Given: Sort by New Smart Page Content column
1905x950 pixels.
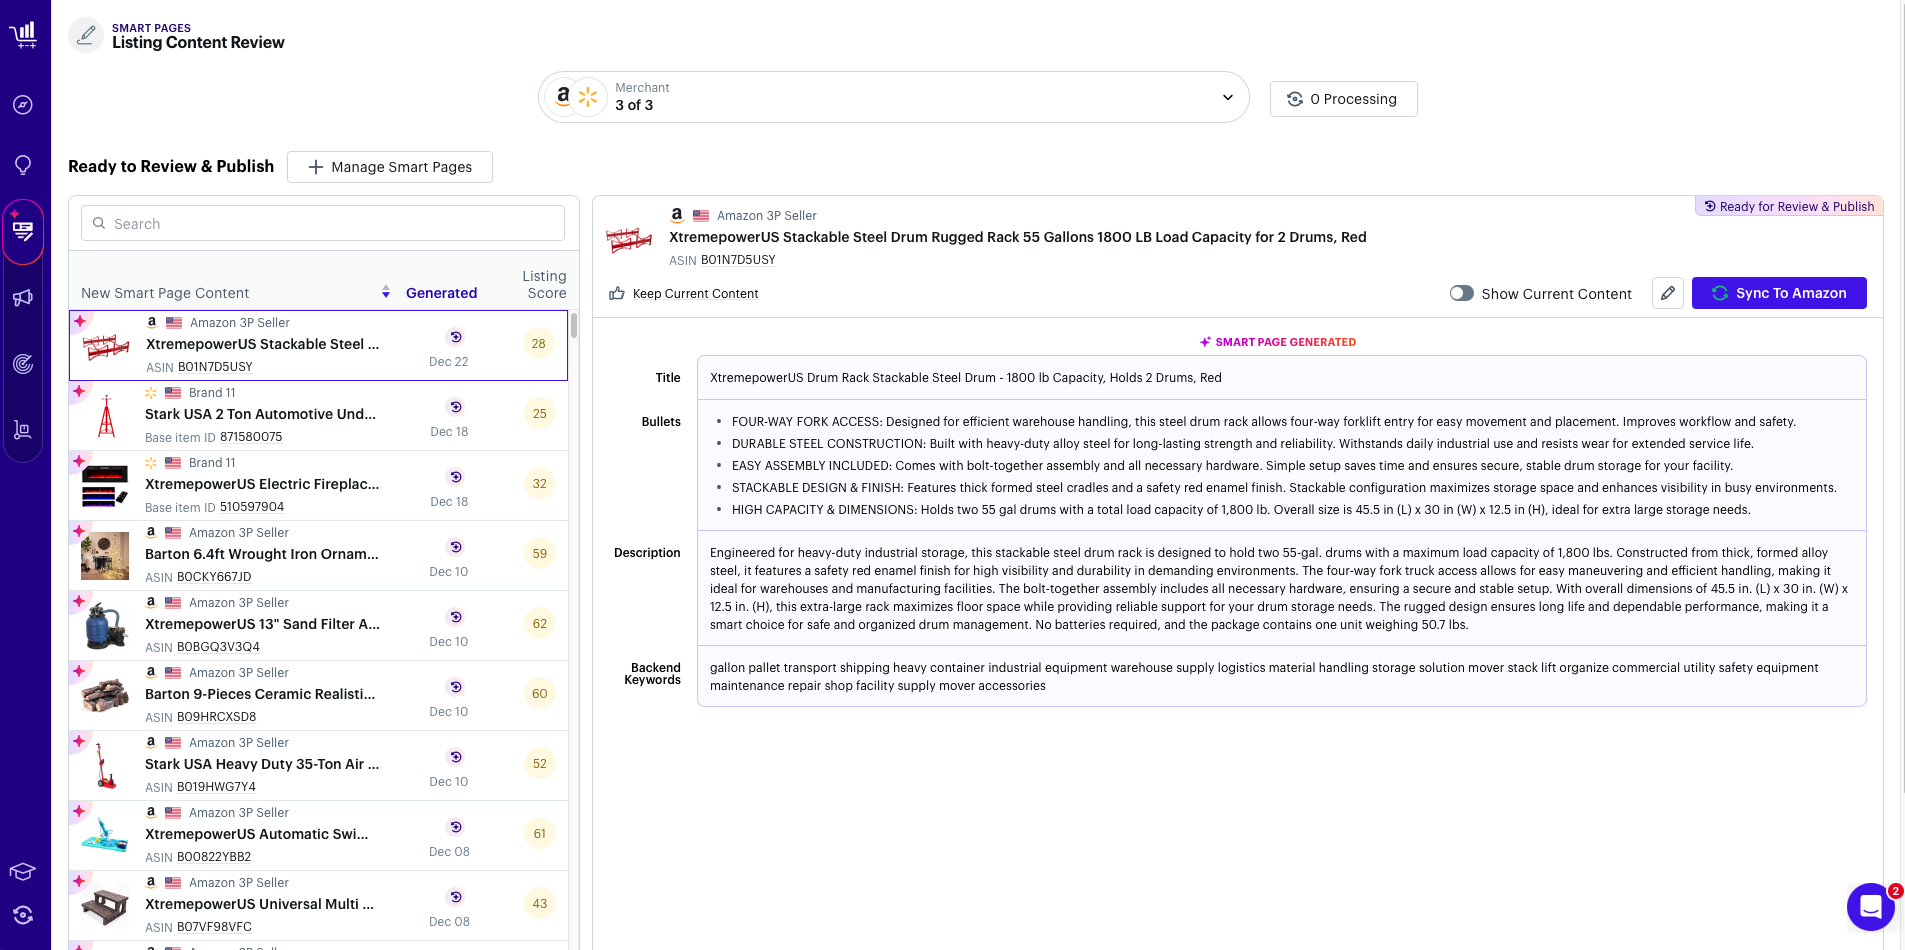Looking at the screenshot, I should point(165,293).
